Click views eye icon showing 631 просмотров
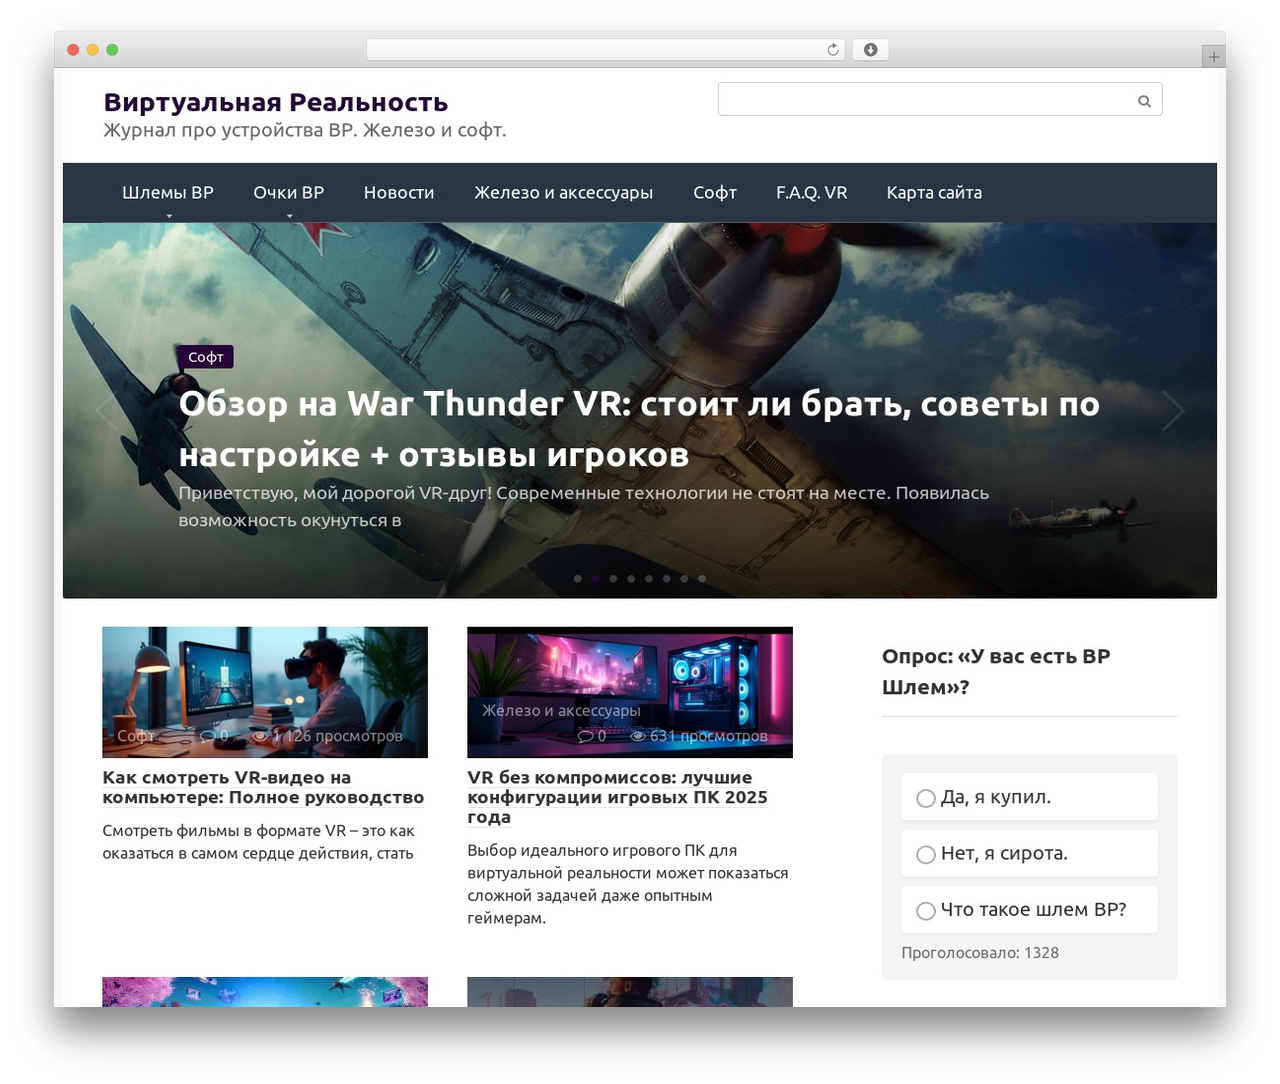Viewport: 1280px width, 1084px height. tap(637, 736)
